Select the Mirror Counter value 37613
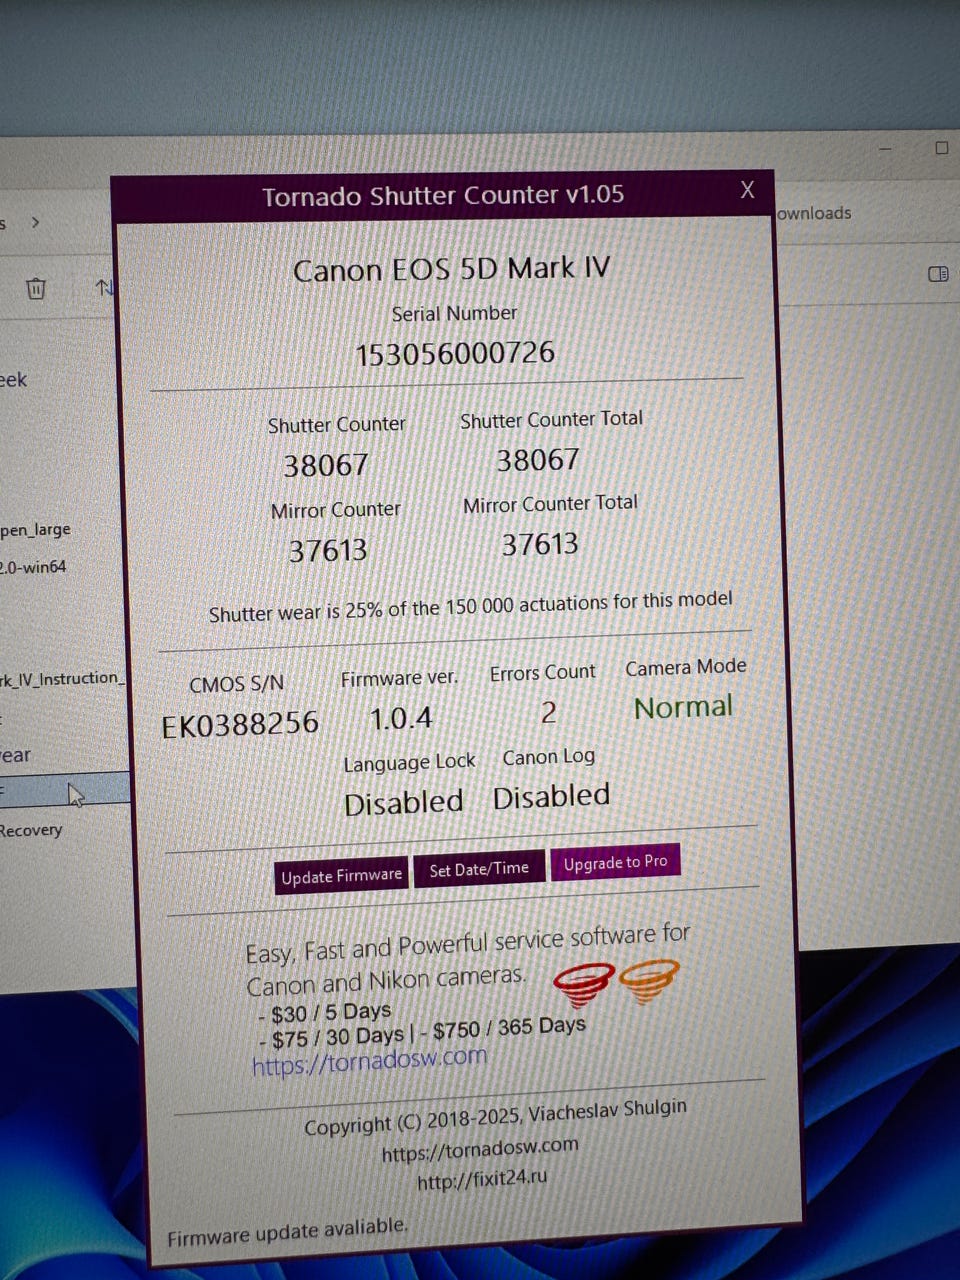 (x=328, y=551)
